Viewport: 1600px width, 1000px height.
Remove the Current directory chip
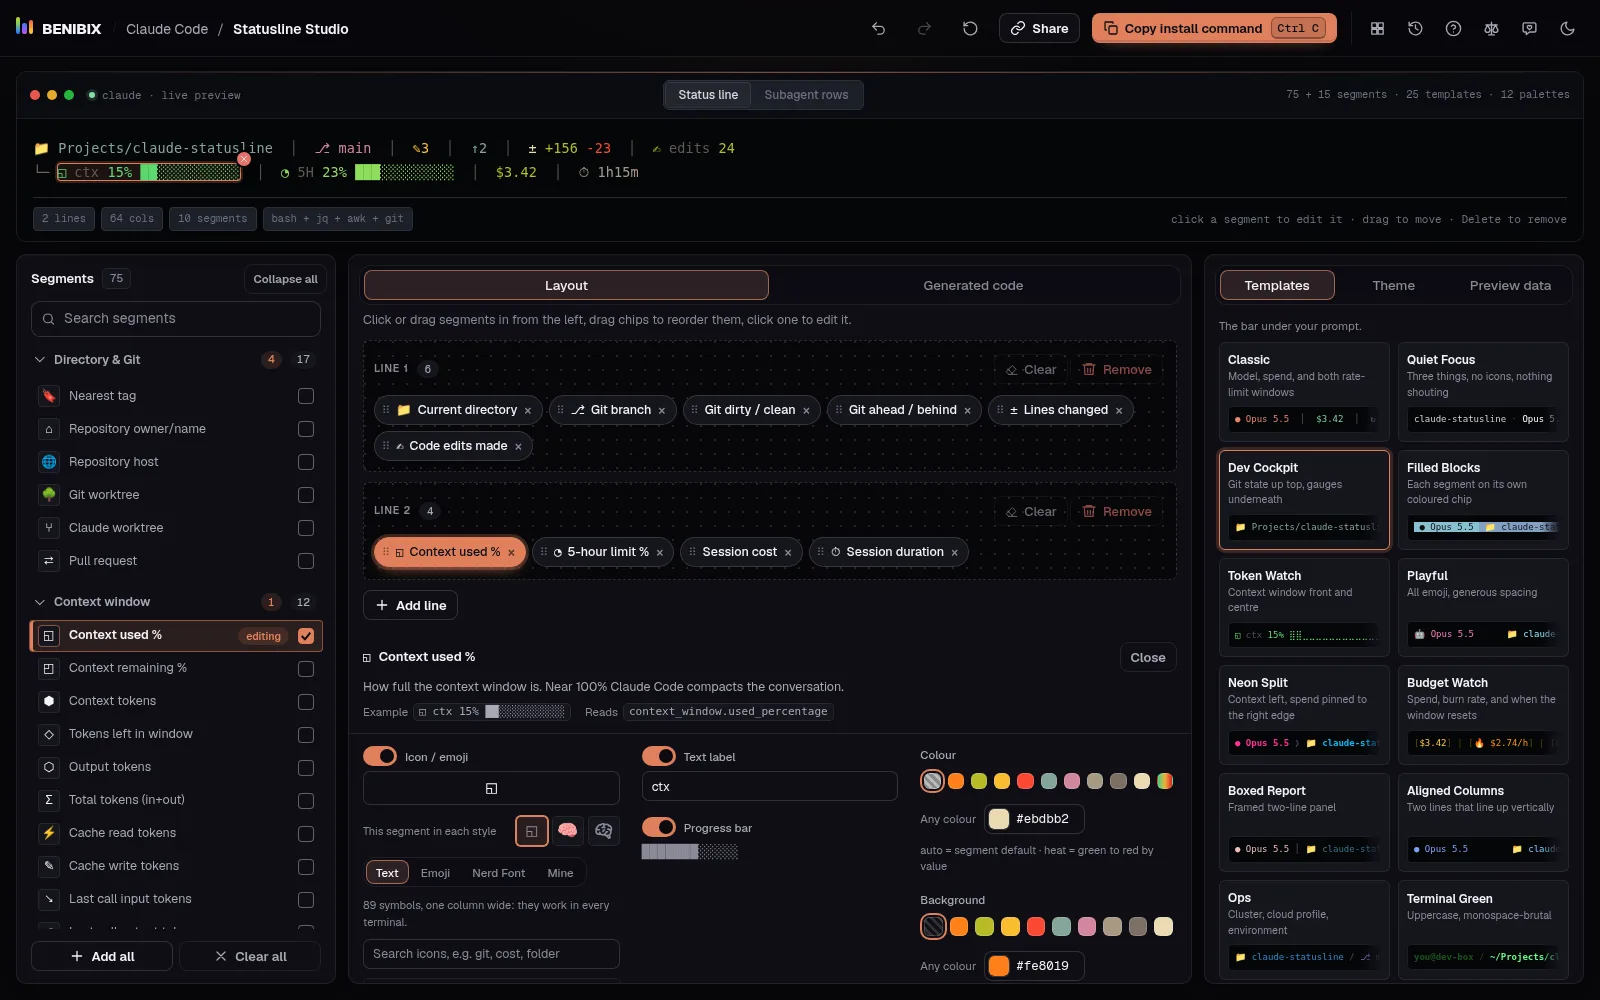(x=528, y=411)
